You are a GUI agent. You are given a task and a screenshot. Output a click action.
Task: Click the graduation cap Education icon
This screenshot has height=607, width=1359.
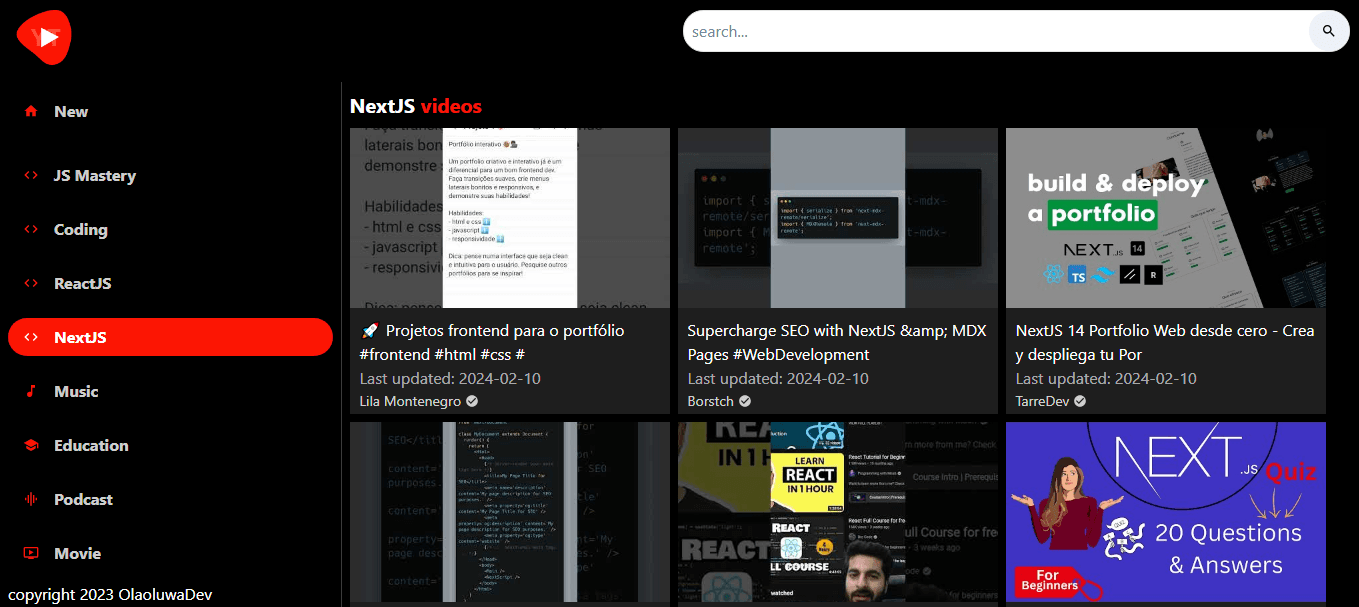(31, 446)
